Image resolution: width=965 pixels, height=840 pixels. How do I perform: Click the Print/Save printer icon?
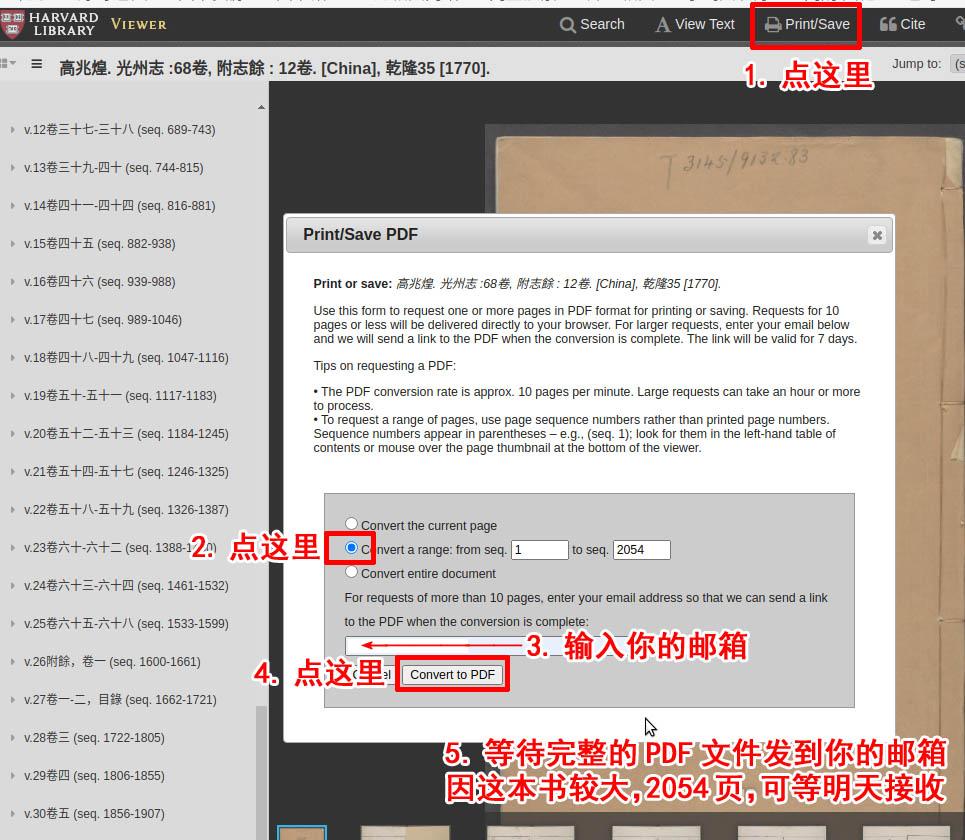(772, 25)
